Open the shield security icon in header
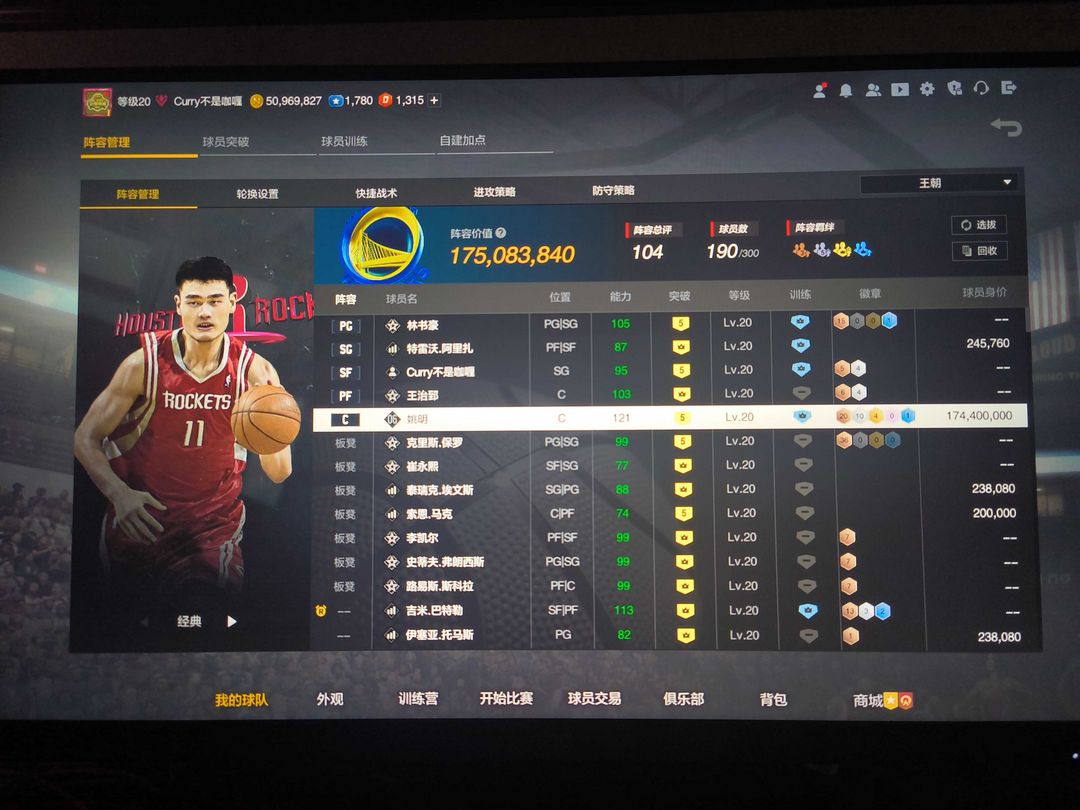 click(x=954, y=88)
